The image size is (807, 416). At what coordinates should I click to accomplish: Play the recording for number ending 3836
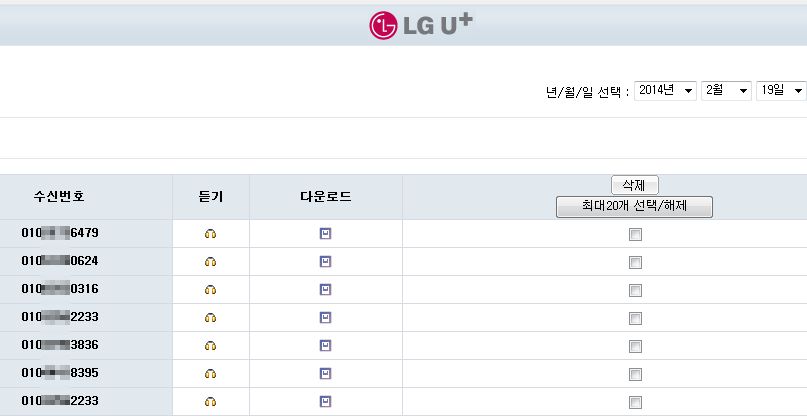click(x=210, y=345)
